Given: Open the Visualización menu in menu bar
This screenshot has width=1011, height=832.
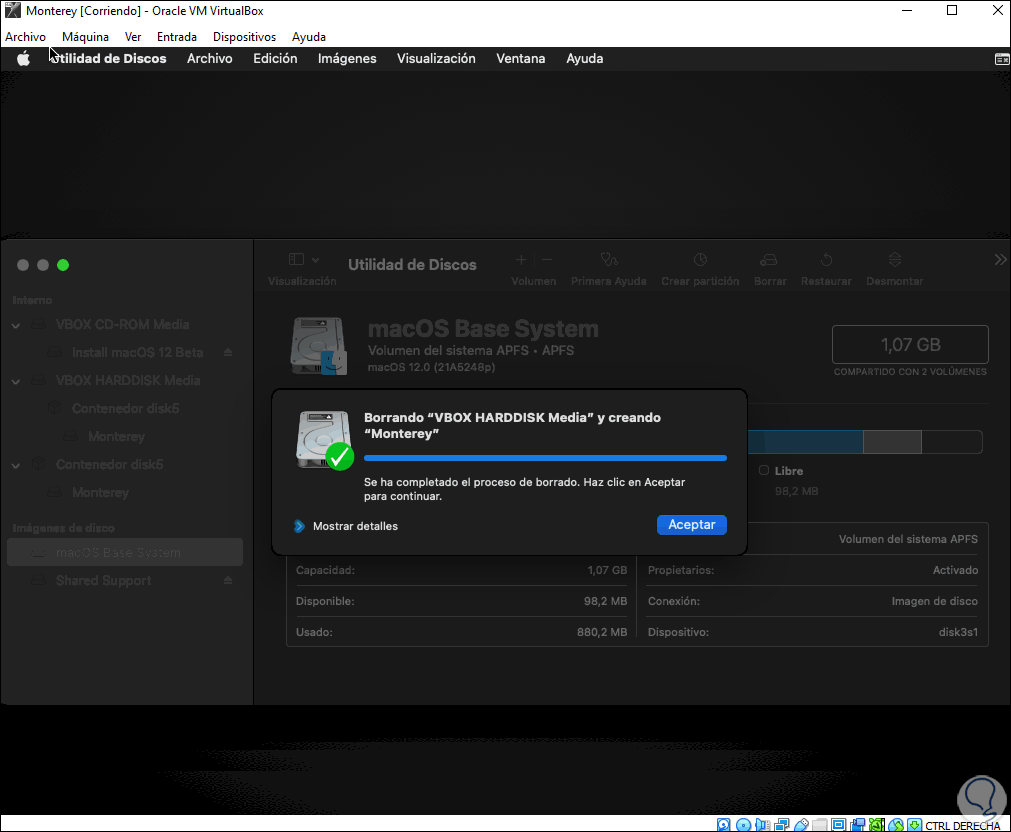Looking at the screenshot, I should (x=436, y=59).
